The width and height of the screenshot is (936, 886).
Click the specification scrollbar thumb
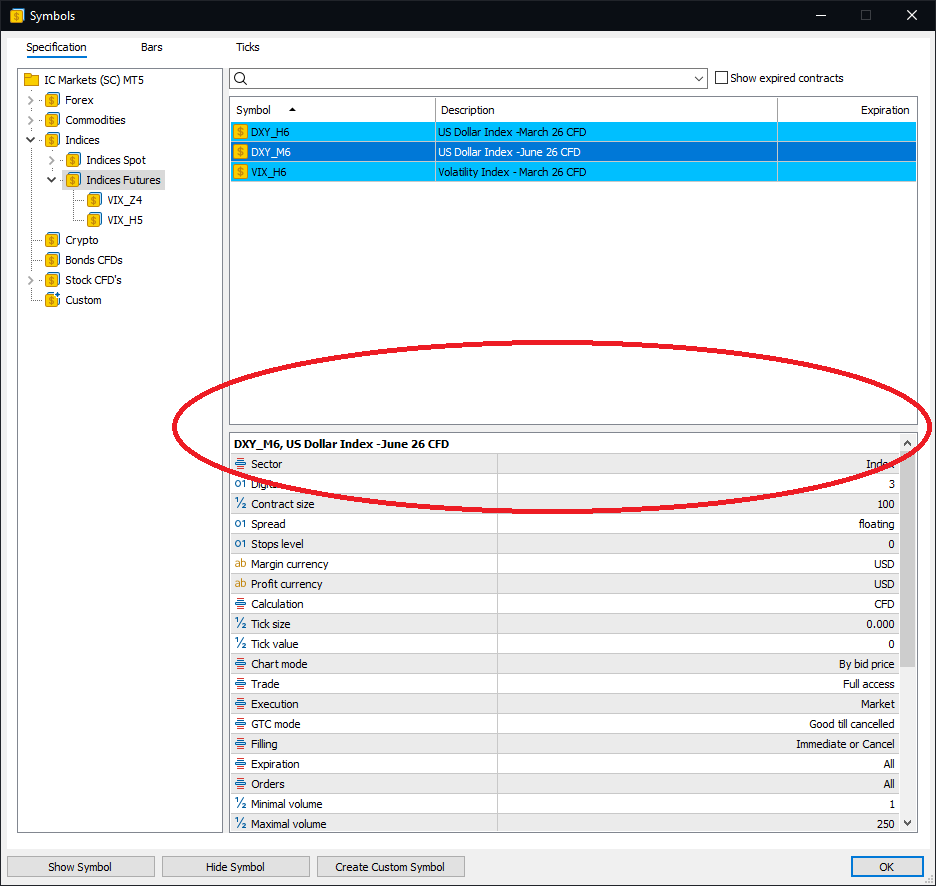(907, 559)
